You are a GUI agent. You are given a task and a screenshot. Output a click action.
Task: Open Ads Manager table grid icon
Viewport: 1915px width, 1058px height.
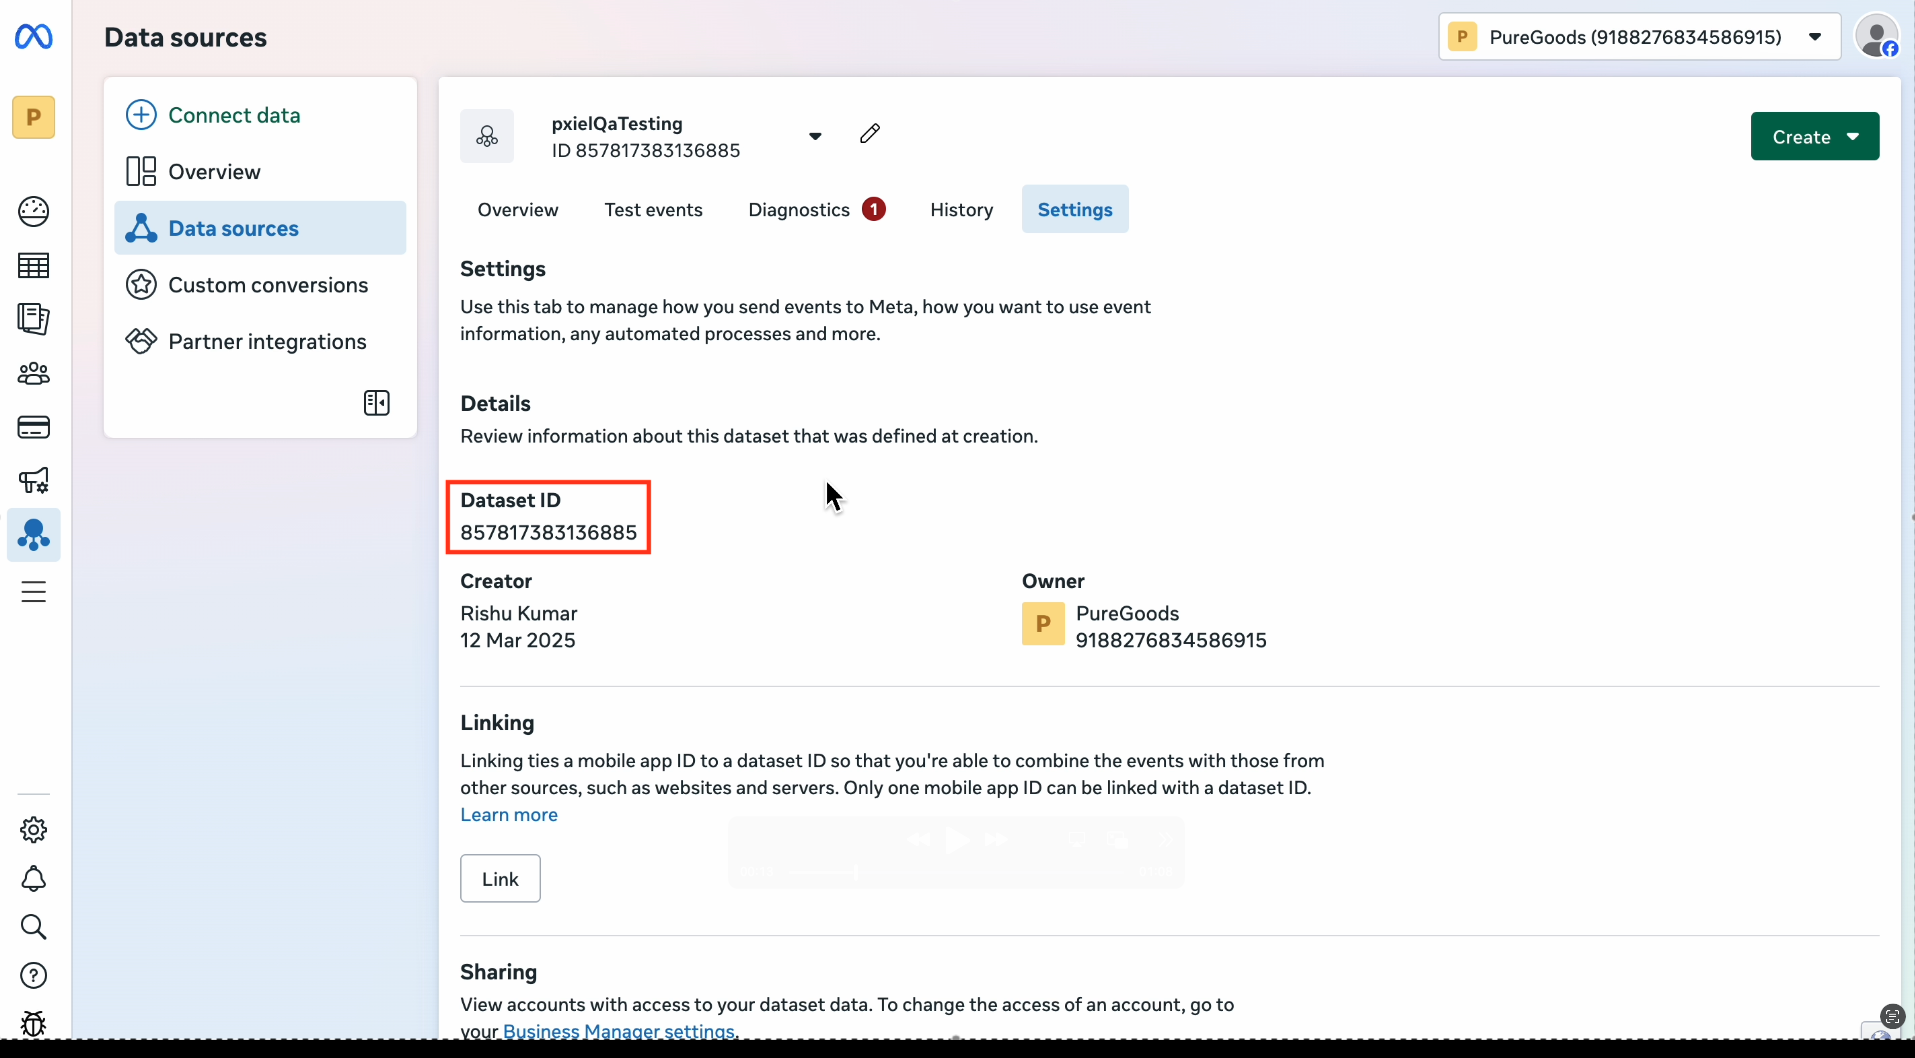tap(33, 265)
